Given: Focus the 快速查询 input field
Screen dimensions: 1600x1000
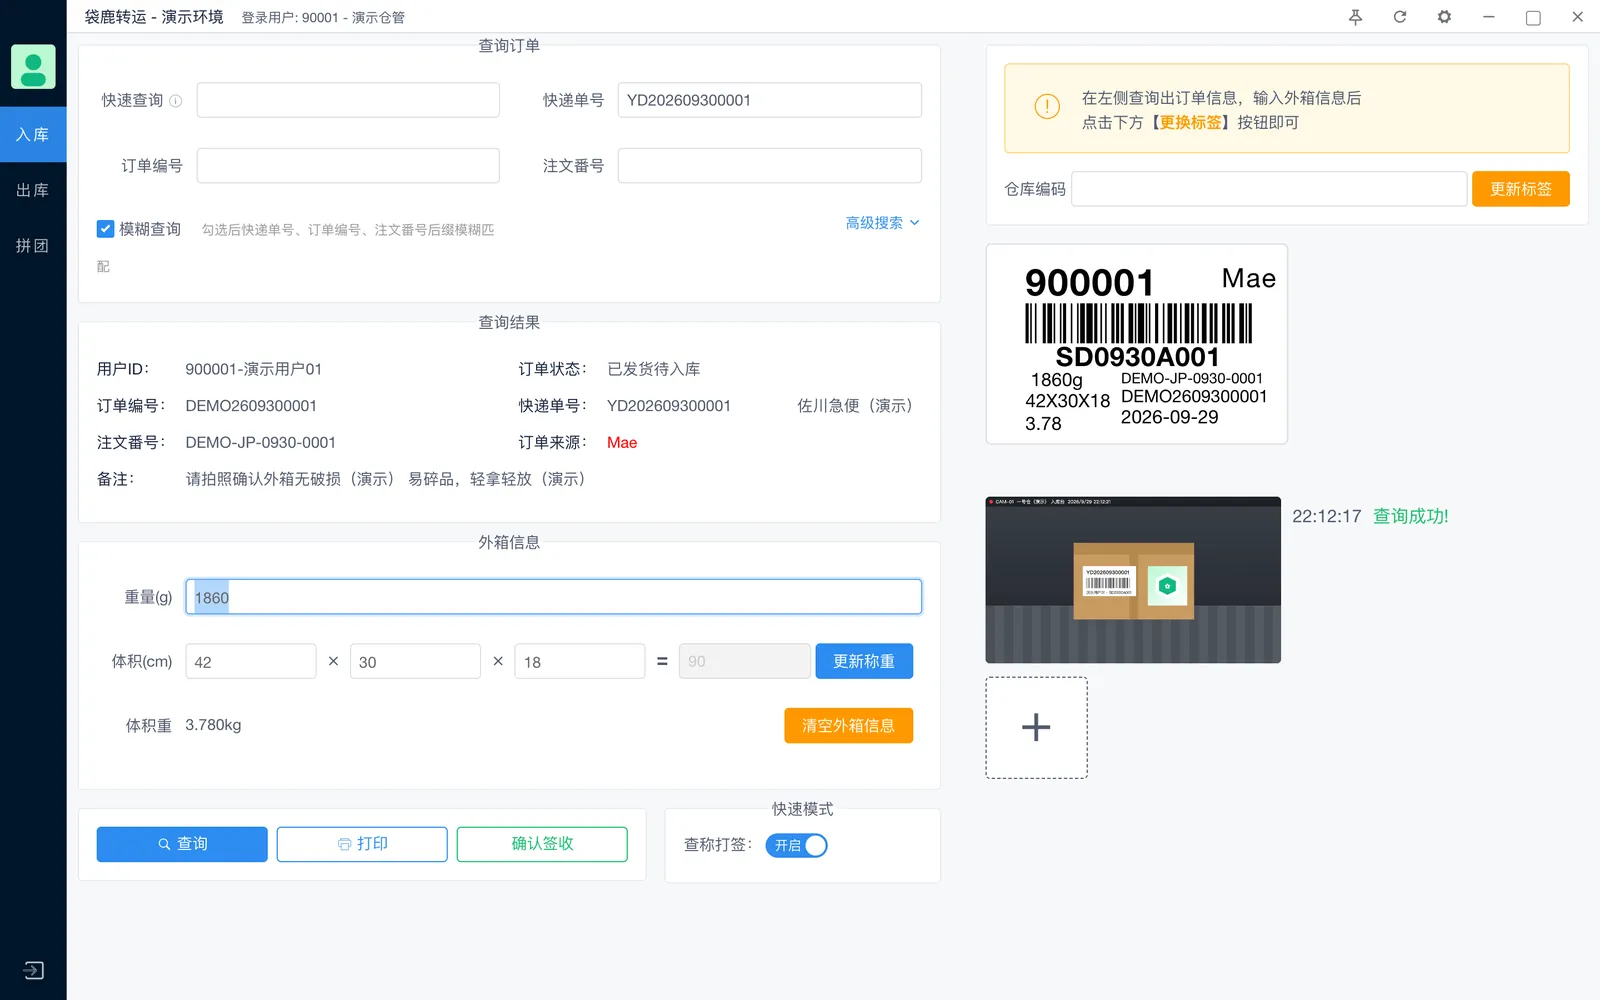Looking at the screenshot, I should pos(348,100).
